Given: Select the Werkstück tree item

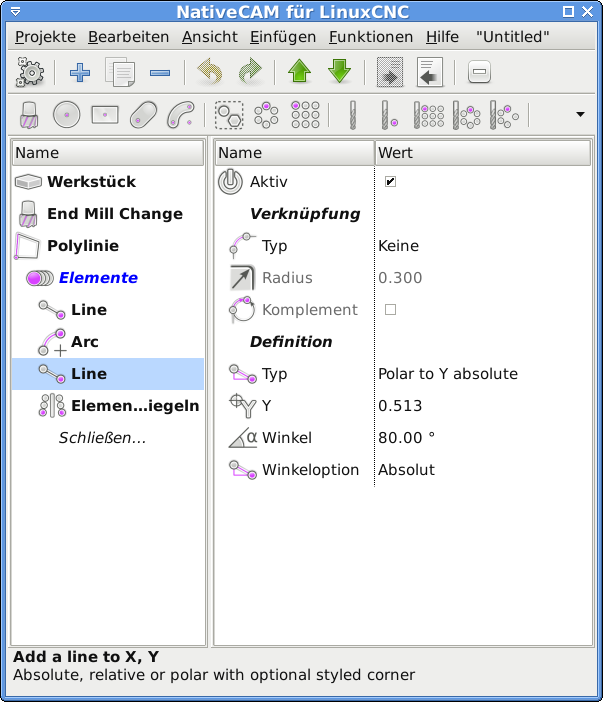Looking at the screenshot, I should [107, 182].
